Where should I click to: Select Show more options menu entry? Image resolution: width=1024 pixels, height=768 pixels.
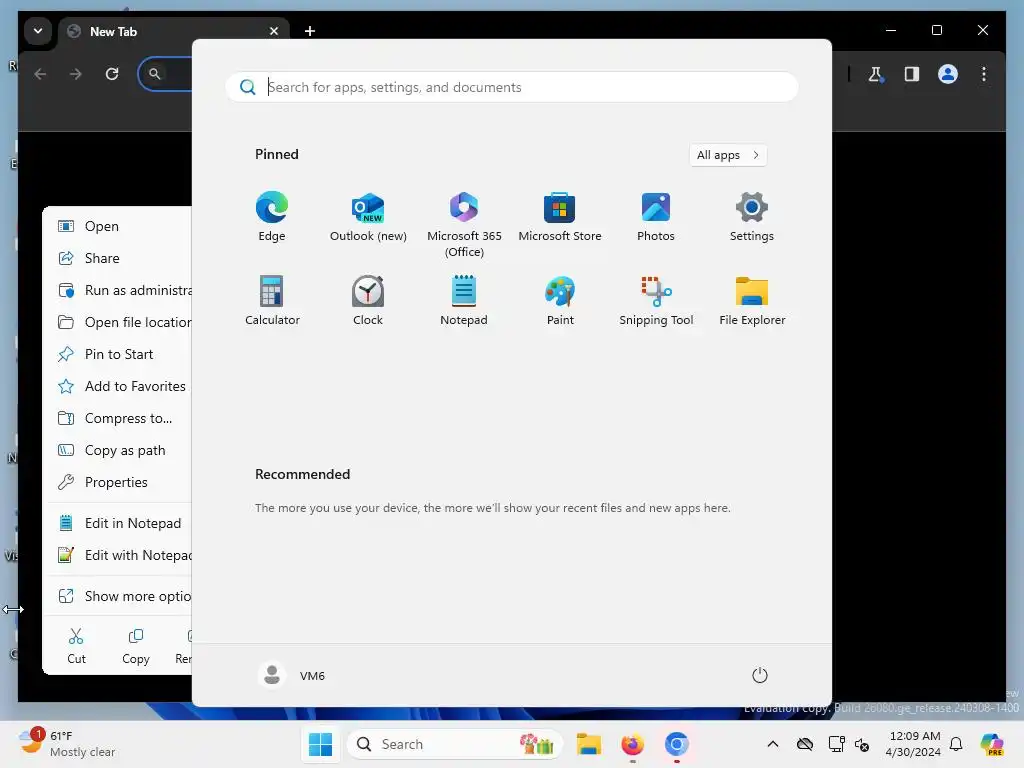(118, 596)
